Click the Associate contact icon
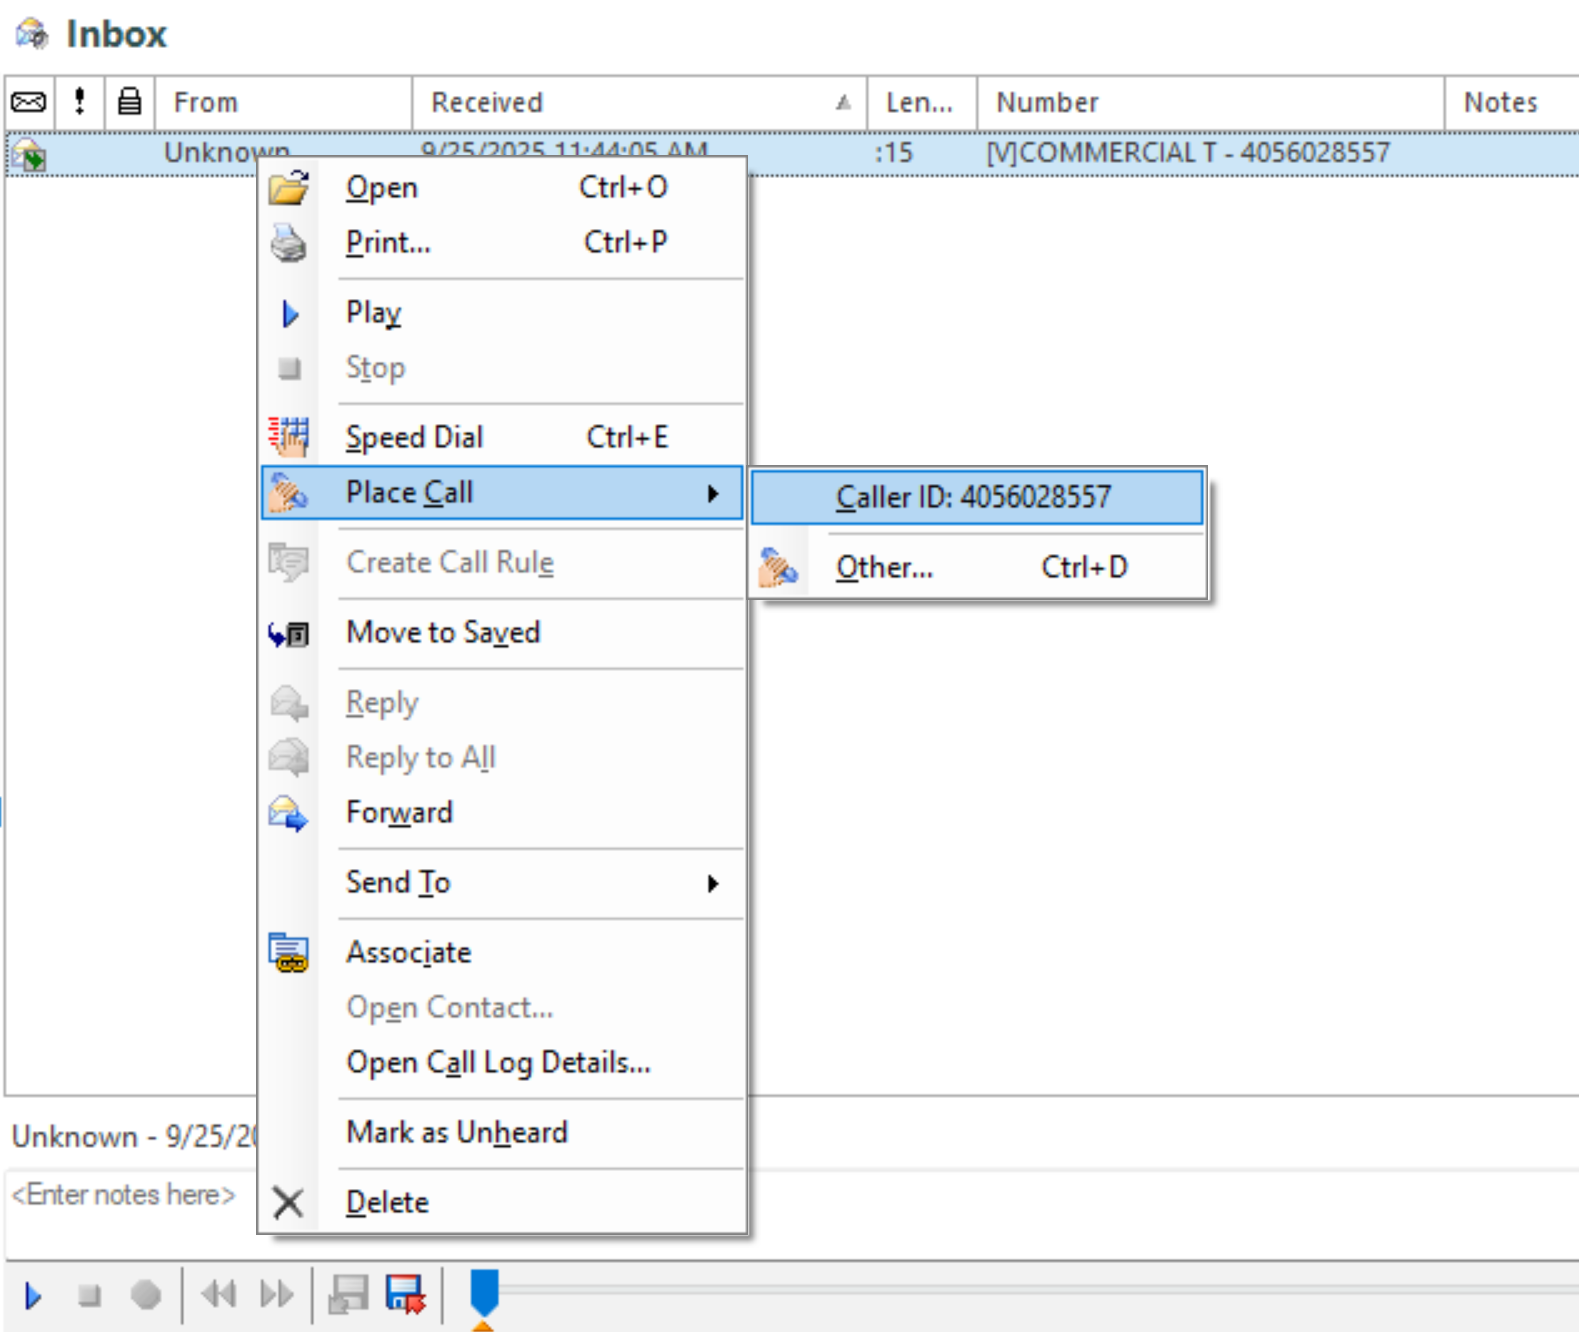The height and width of the screenshot is (1332, 1579). [289, 953]
